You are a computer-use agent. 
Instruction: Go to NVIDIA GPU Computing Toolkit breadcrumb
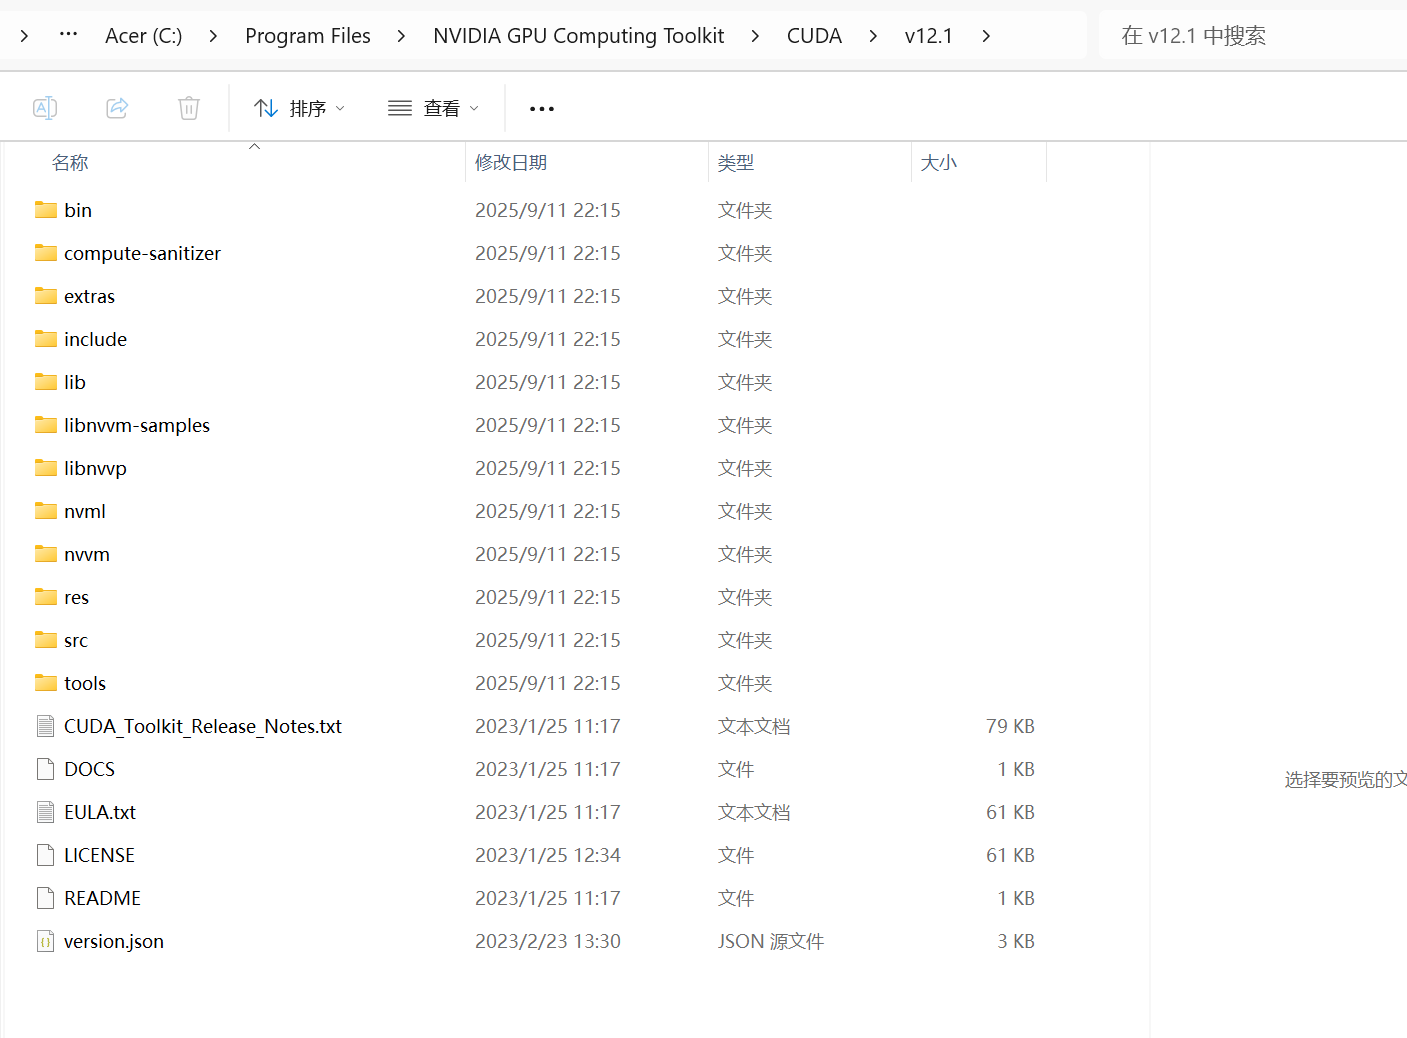pos(579,36)
